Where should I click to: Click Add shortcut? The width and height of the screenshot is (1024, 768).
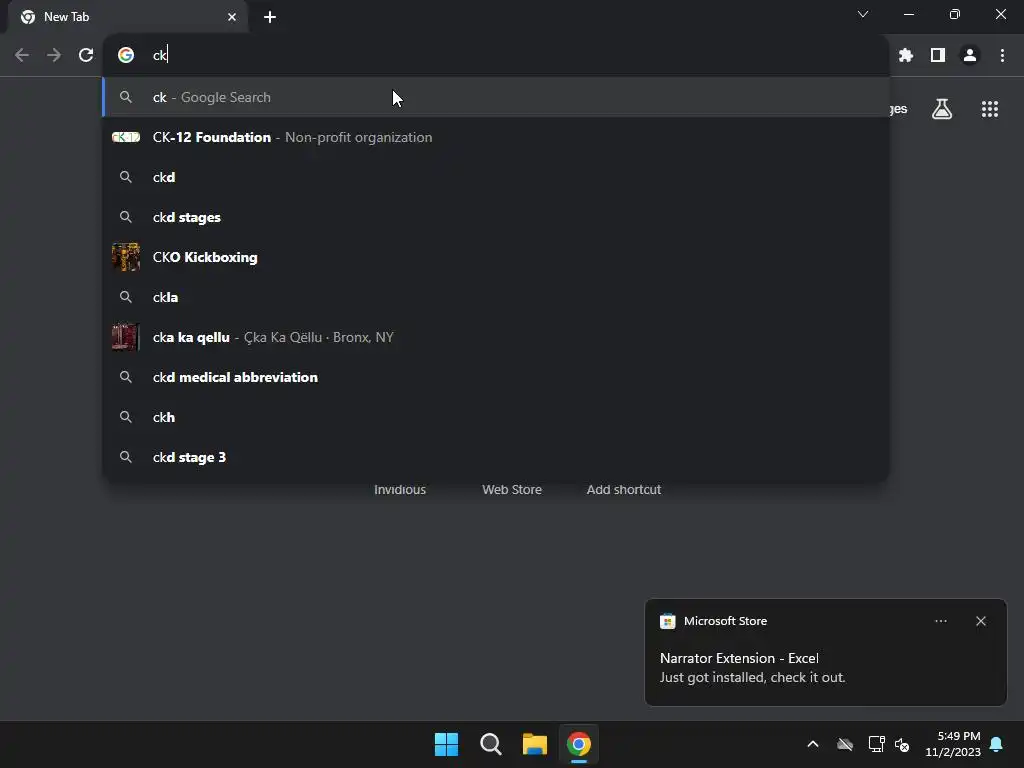624,490
